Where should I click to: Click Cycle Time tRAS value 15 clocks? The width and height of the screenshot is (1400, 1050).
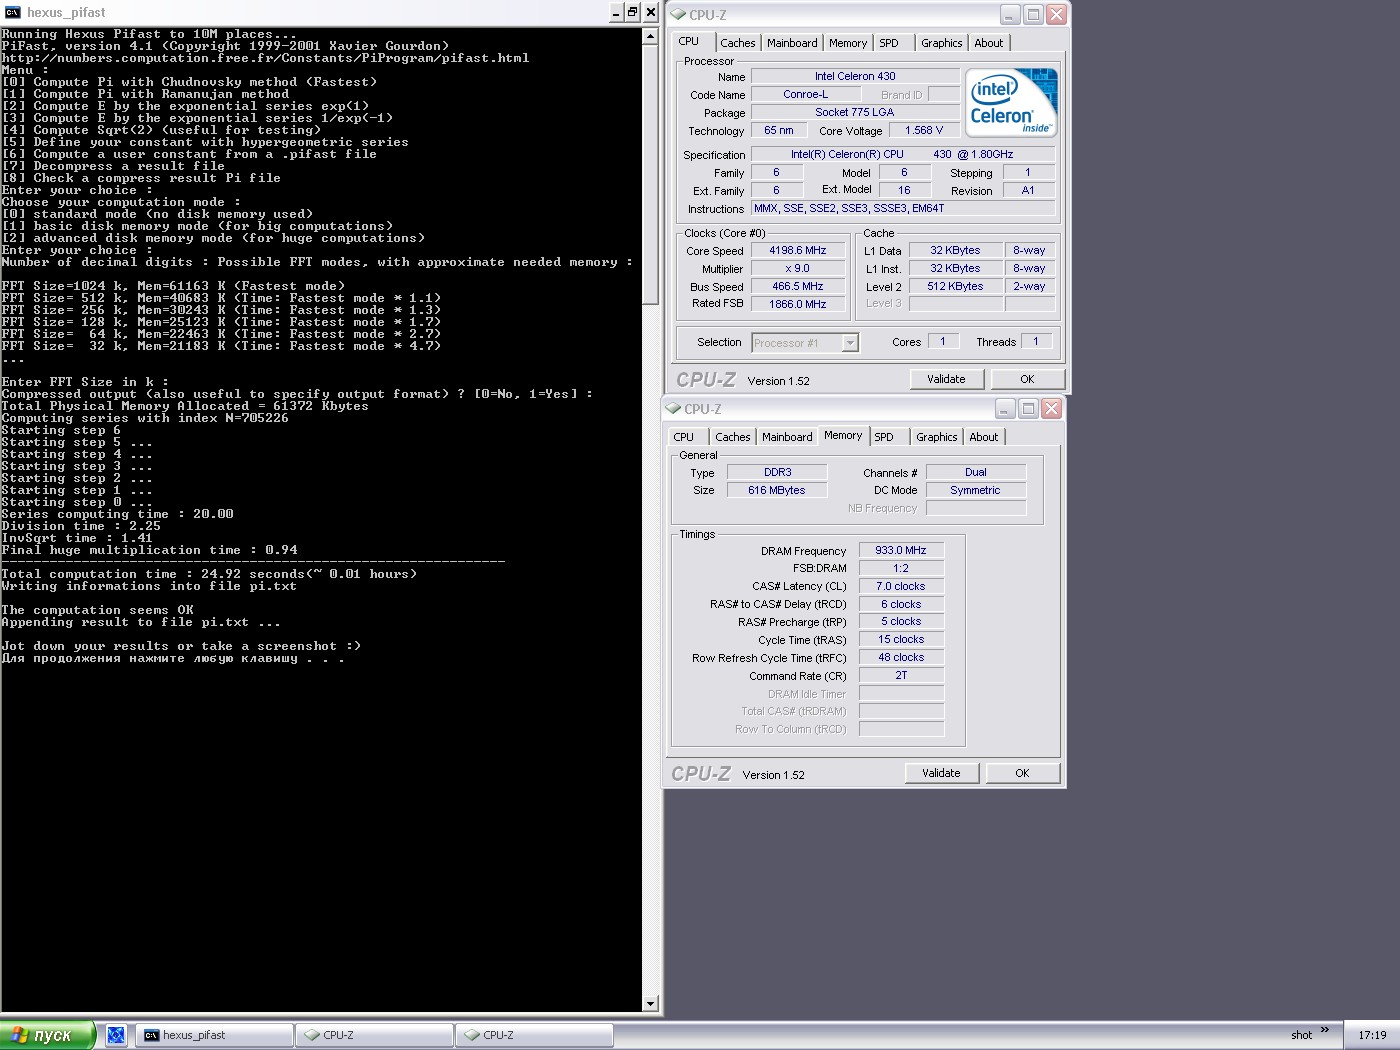tap(902, 639)
